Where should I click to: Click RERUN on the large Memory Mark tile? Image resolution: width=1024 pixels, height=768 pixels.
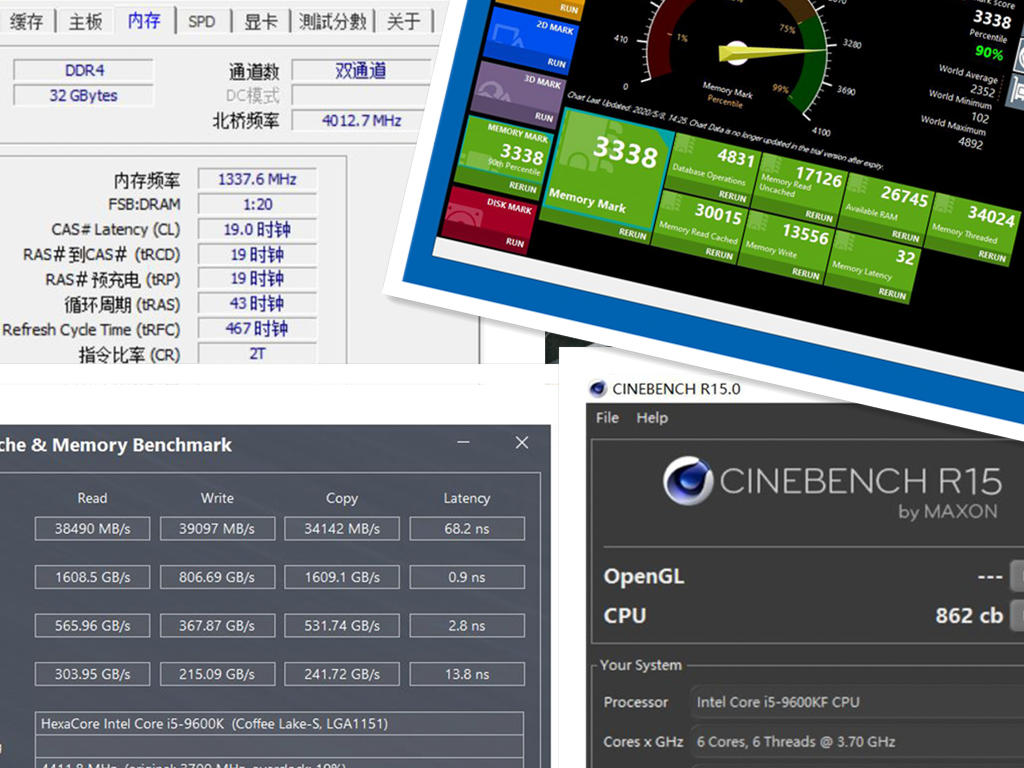click(x=632, y=233)
